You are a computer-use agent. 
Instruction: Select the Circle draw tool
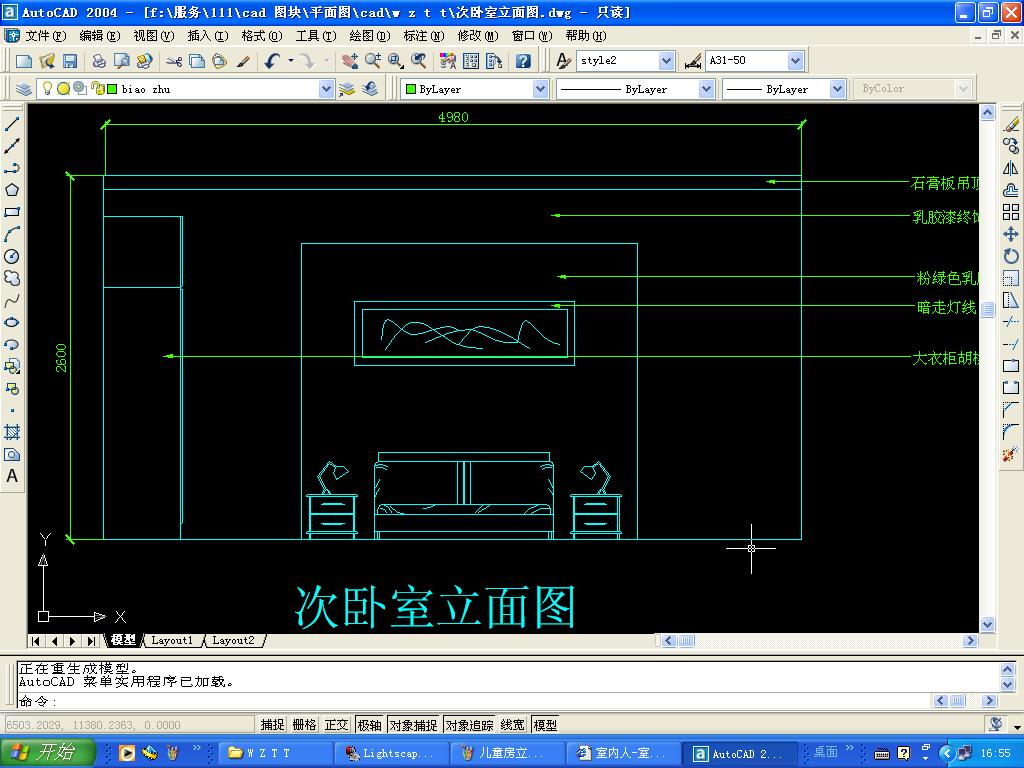pyautogui.click(x=12, y=257)
